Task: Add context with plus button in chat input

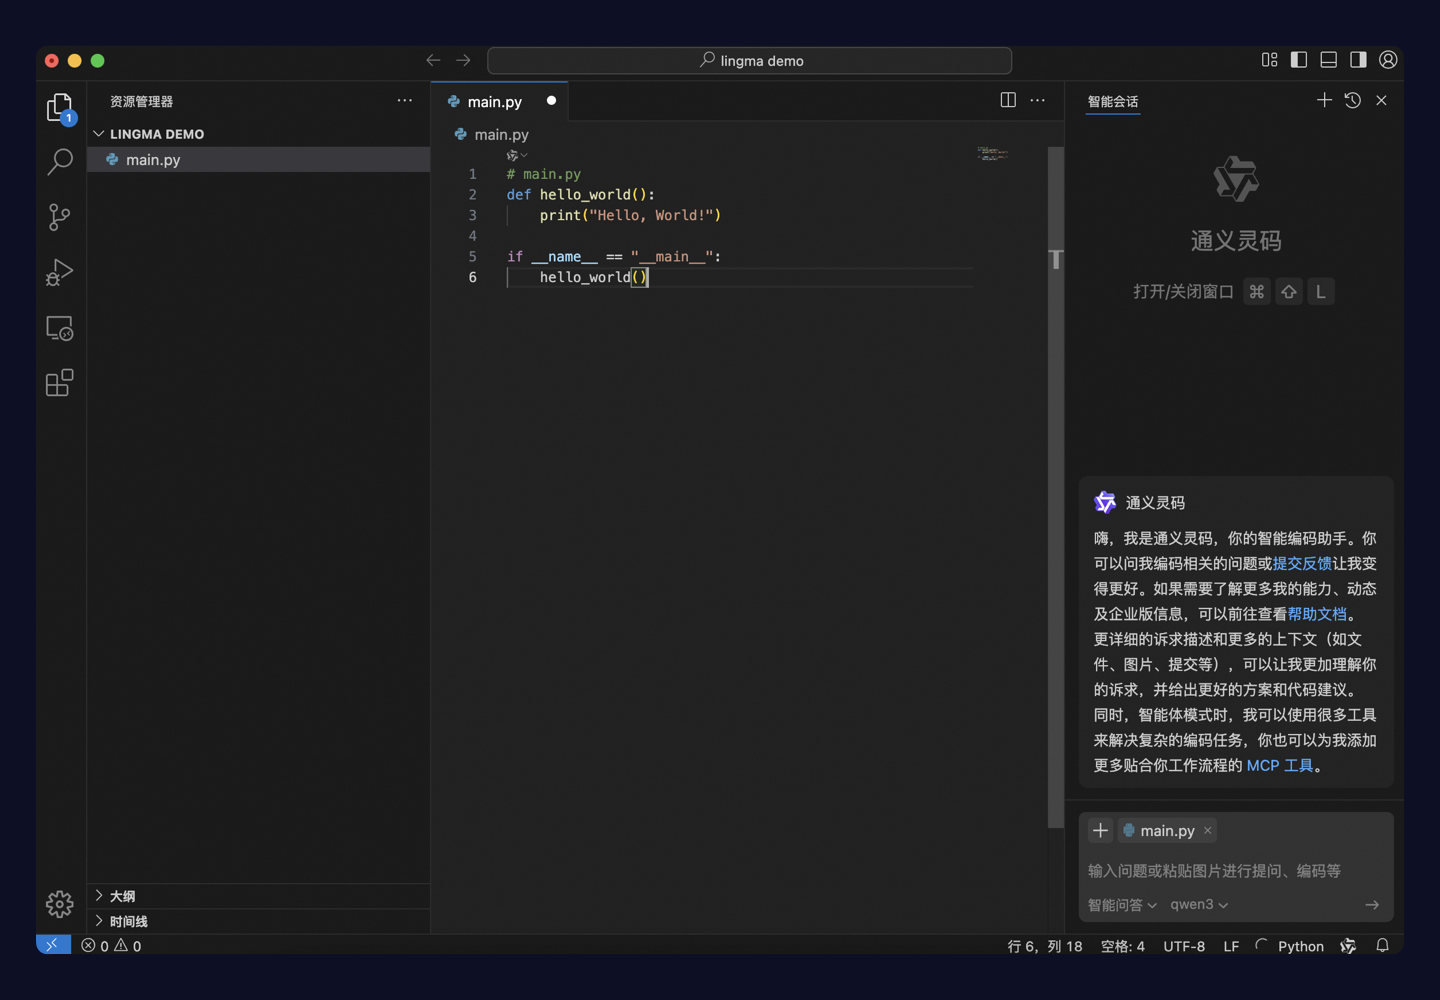Action: [1100, 830]
